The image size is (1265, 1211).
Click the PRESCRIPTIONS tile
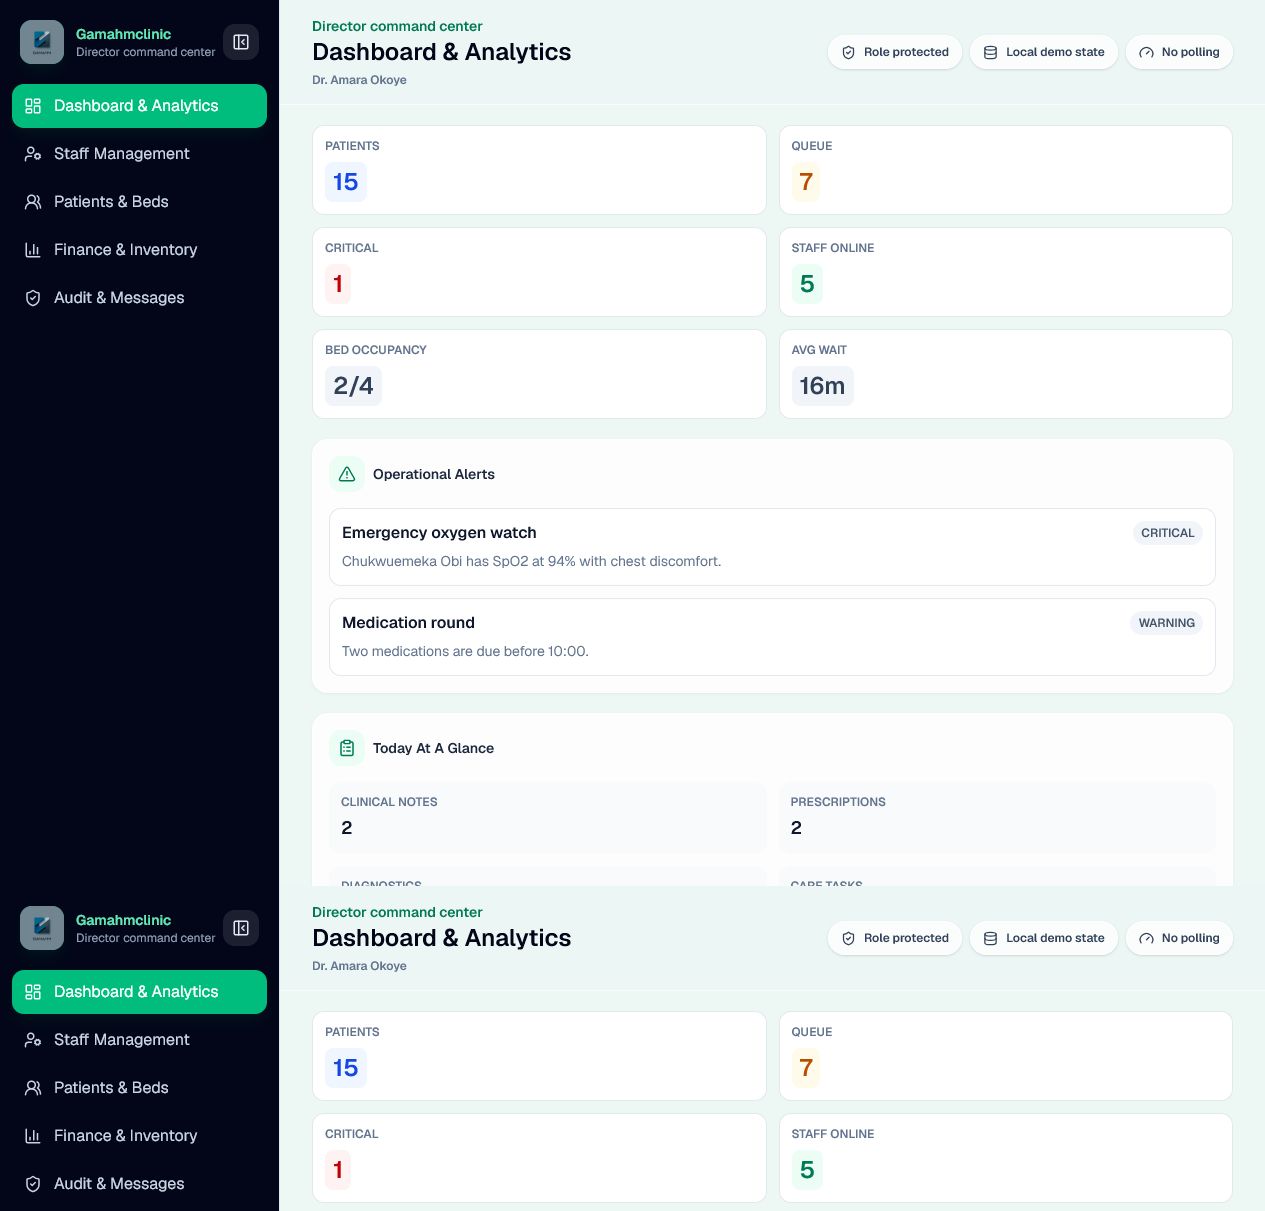(997, 816)
